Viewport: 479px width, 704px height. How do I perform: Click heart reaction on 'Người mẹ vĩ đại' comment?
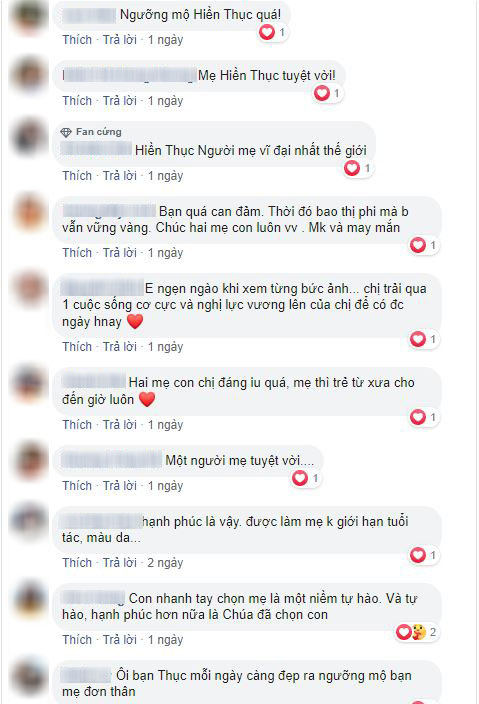[352, 168]
